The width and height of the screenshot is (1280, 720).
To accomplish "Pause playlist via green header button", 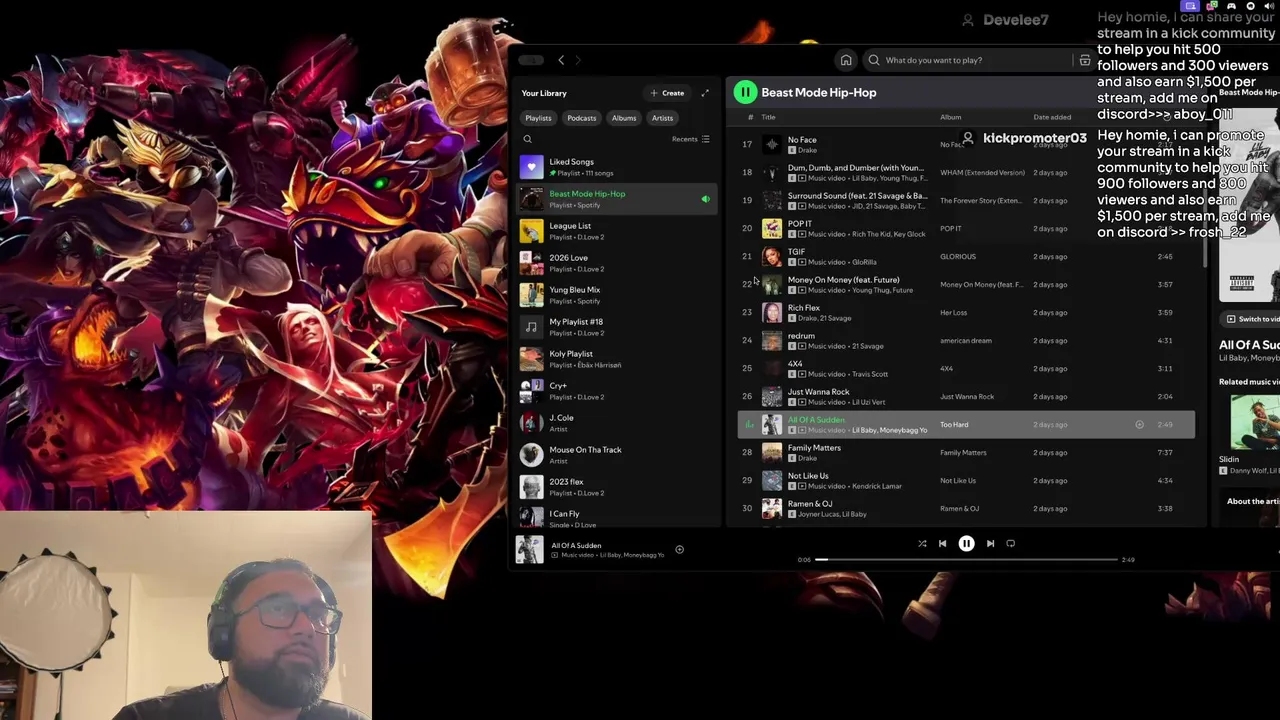I will point(745,92).
